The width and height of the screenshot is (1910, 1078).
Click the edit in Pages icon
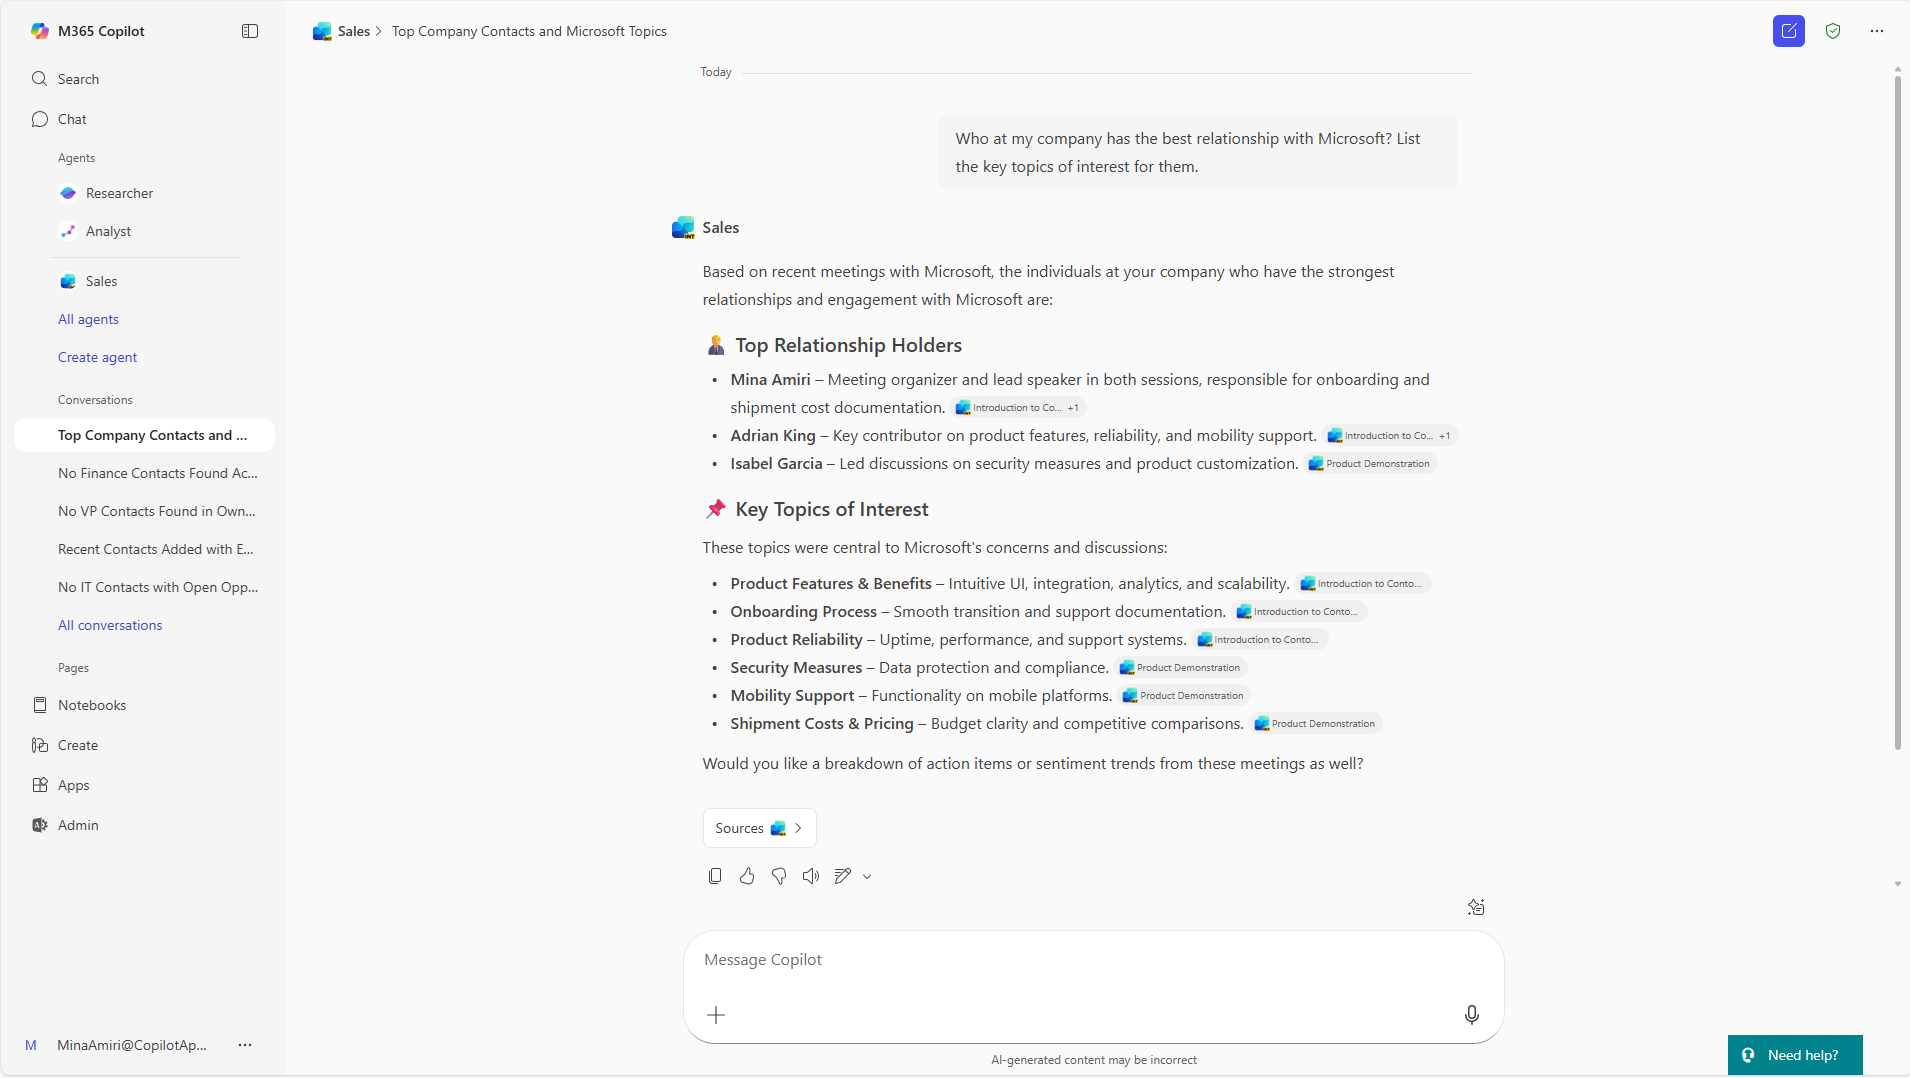coord(843,876)
